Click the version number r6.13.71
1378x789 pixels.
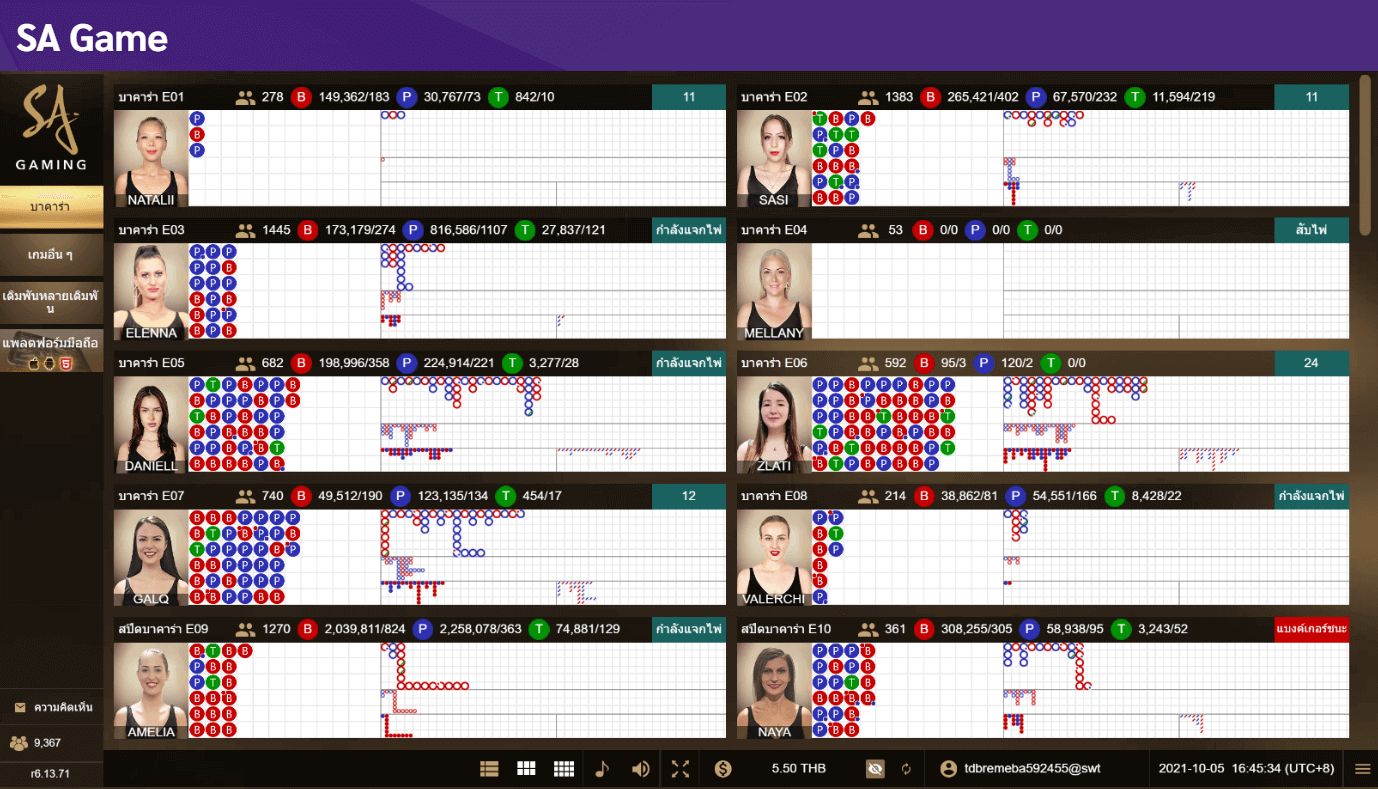(x=51, y=774)
